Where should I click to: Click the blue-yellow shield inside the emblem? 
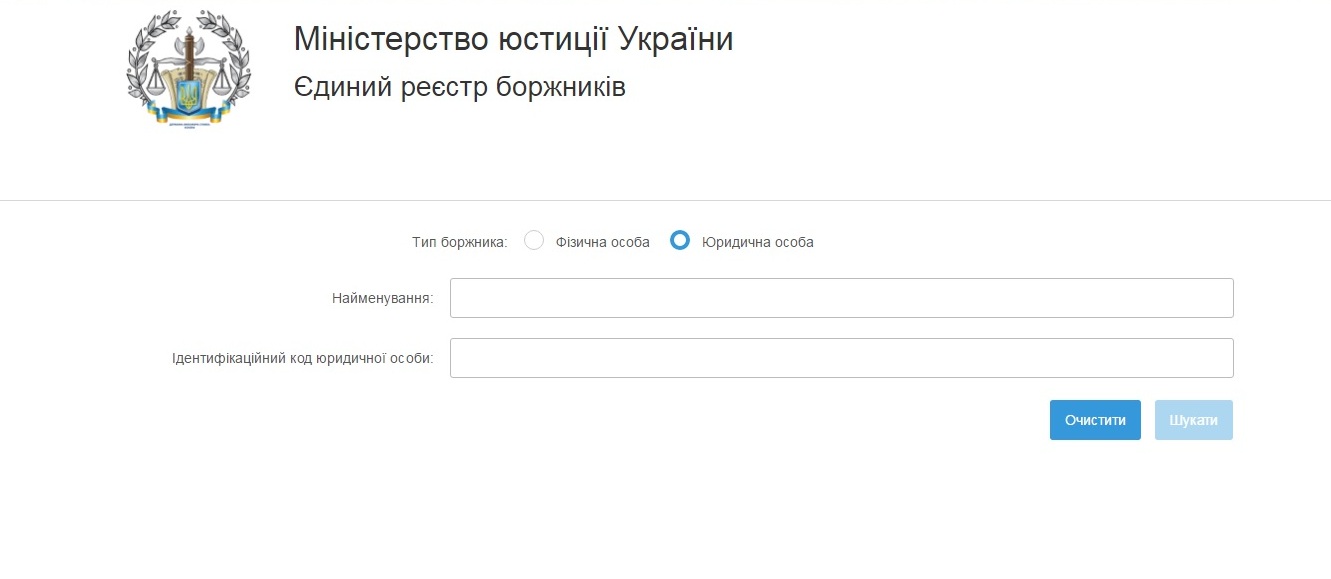(x=189, y=95)
